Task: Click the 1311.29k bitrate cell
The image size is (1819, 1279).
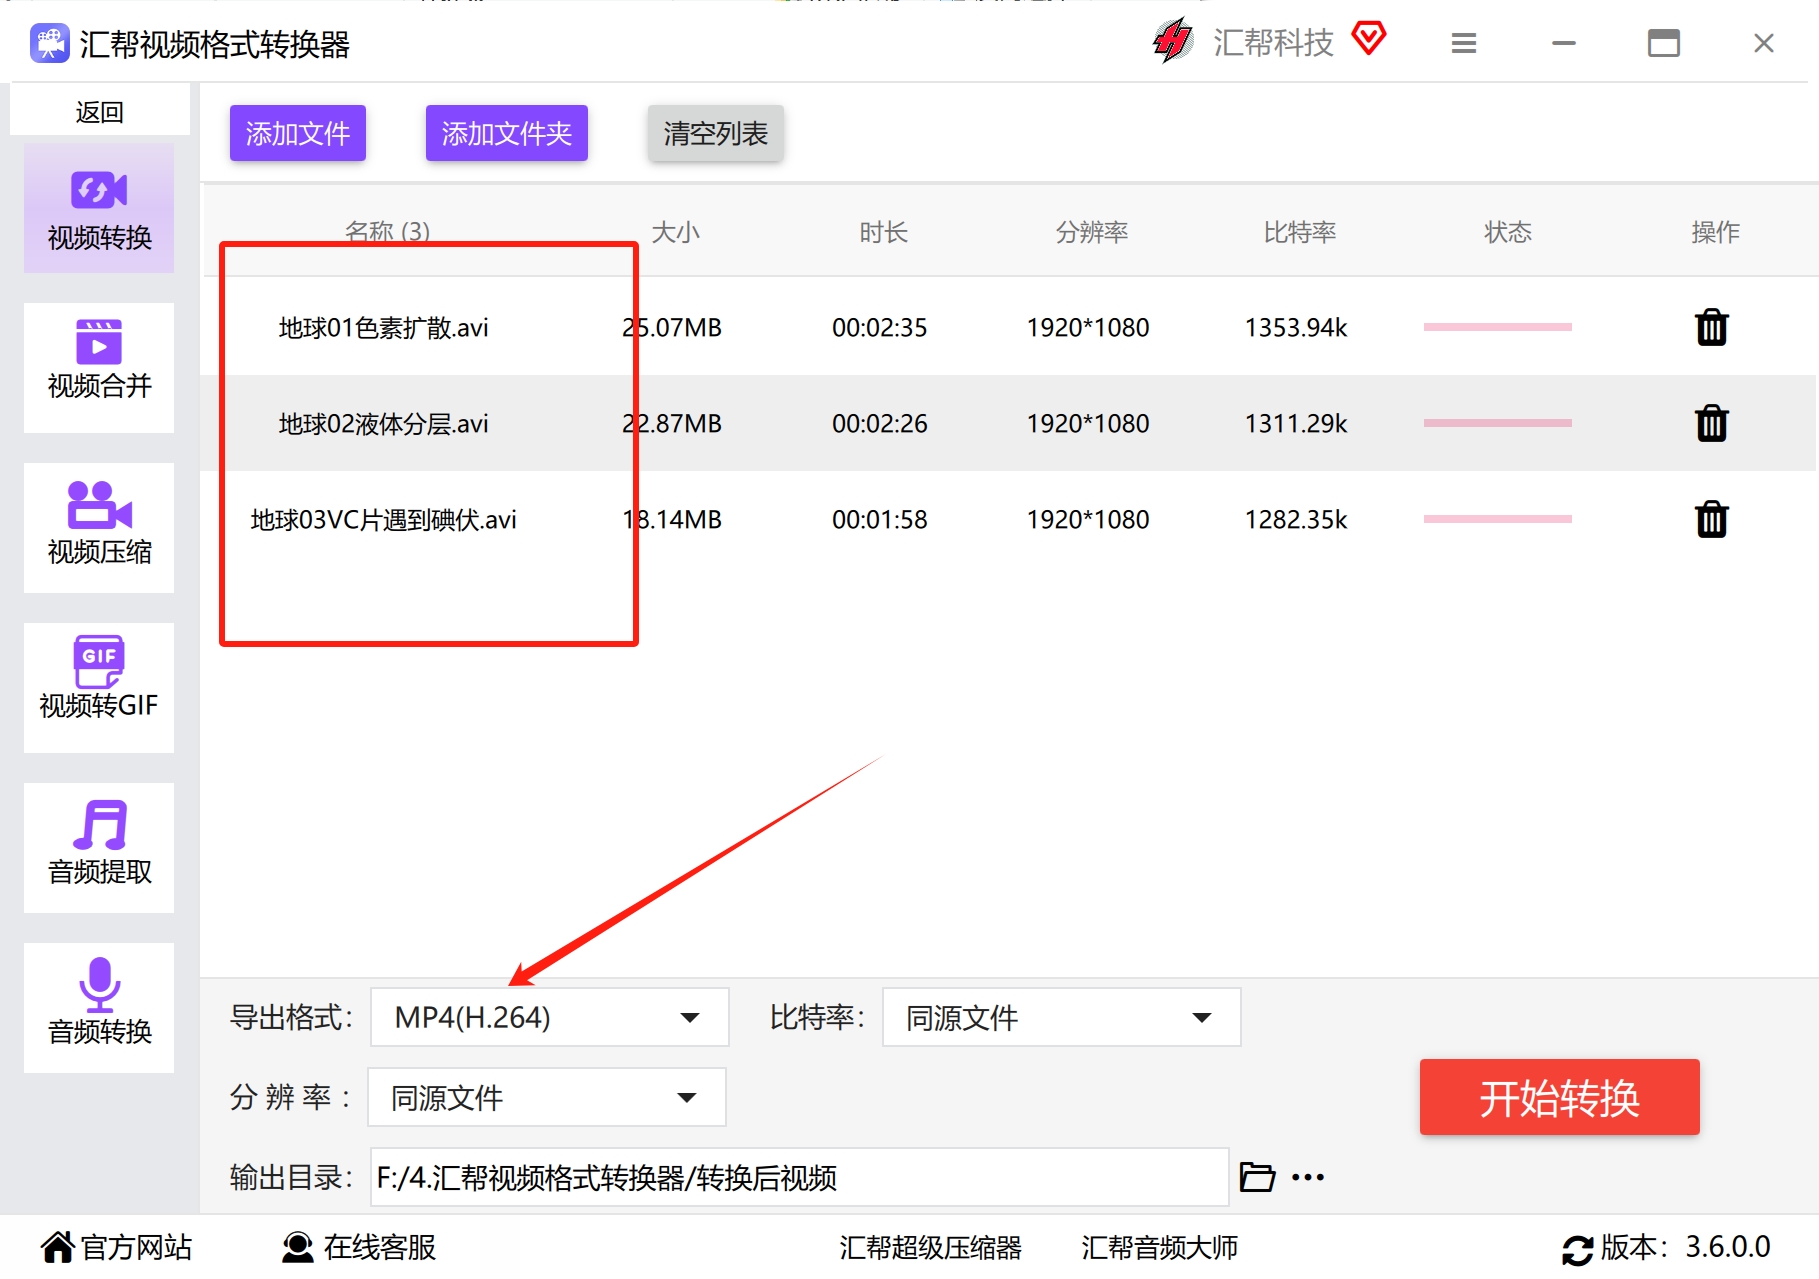Action: pyautogui.click(x=1295, y=423)
